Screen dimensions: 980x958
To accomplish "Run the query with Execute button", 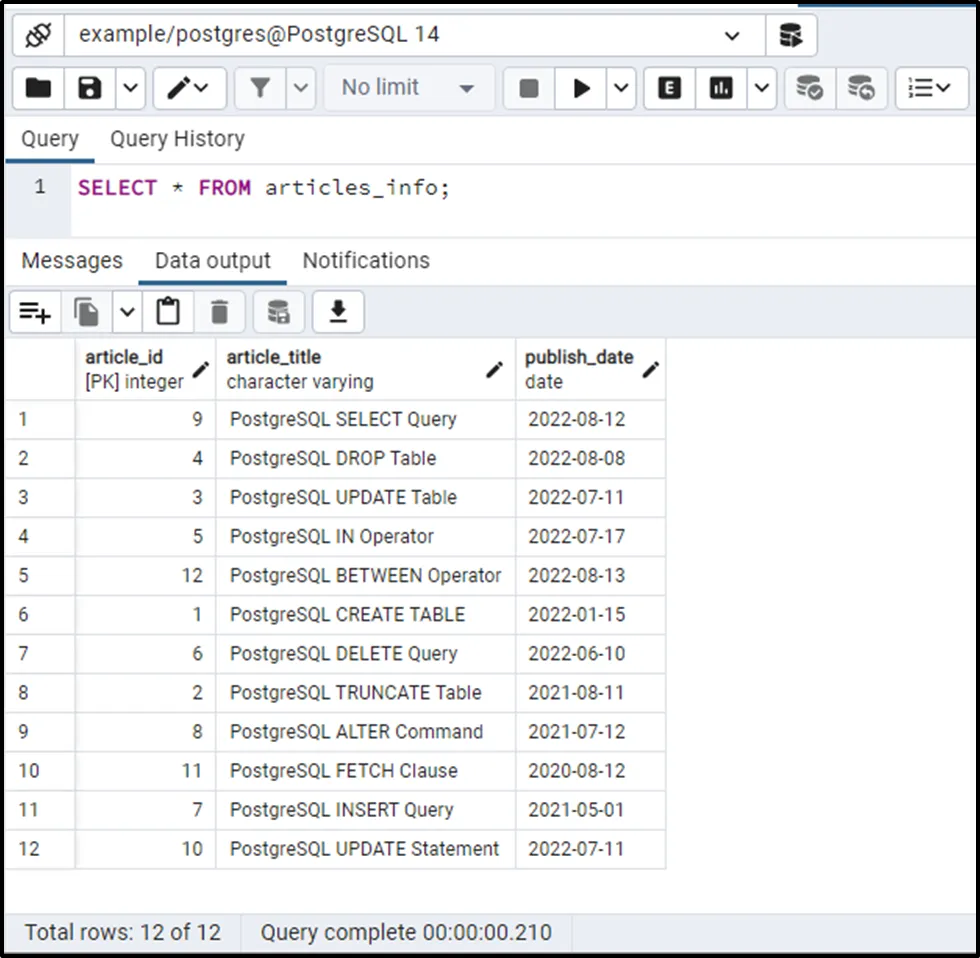I will [x=581, y=88].
